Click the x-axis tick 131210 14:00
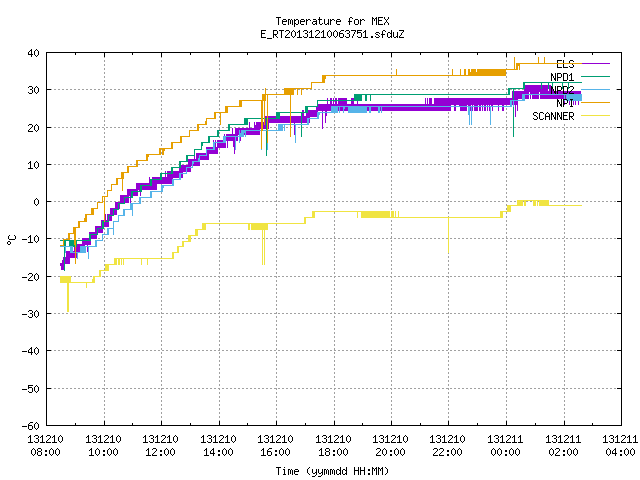This screenshot has height=480, width=640. tap(218, 446)
